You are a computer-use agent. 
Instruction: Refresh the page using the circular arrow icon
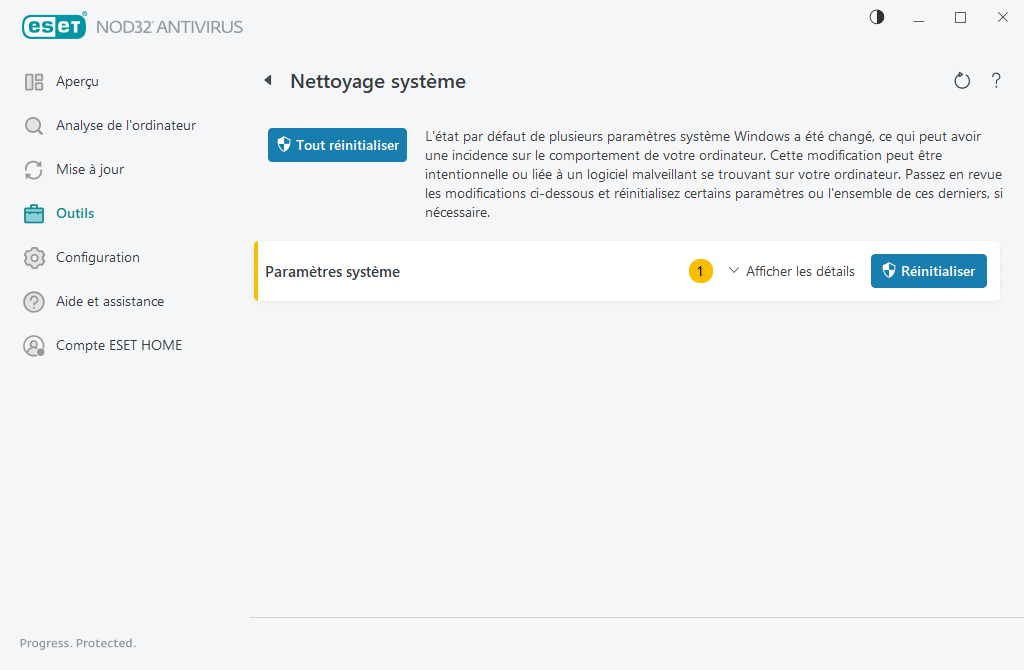[x=961, y=81]
